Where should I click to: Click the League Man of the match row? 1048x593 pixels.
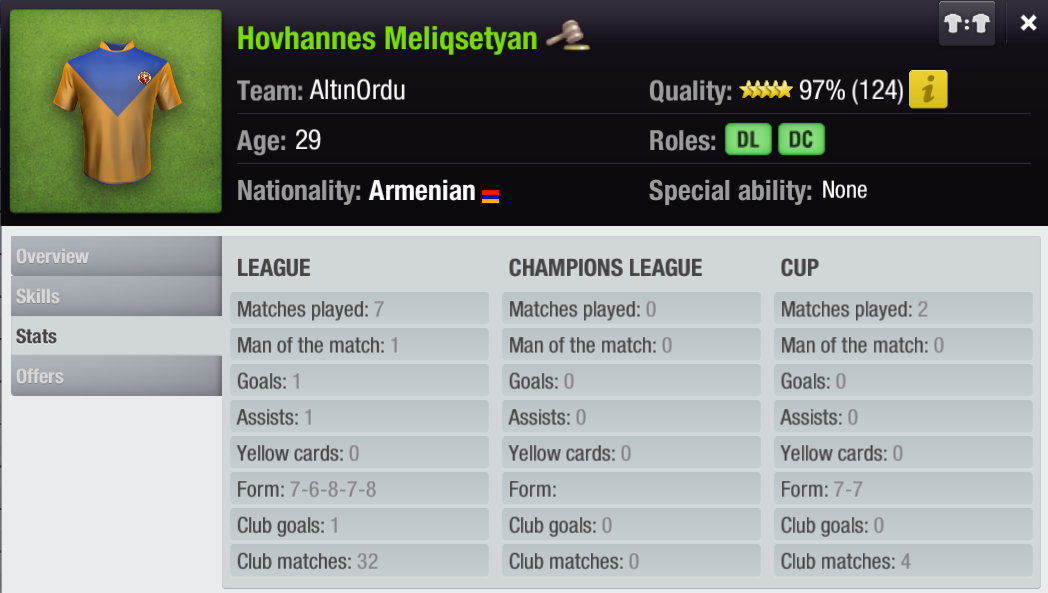pos(360,345)
